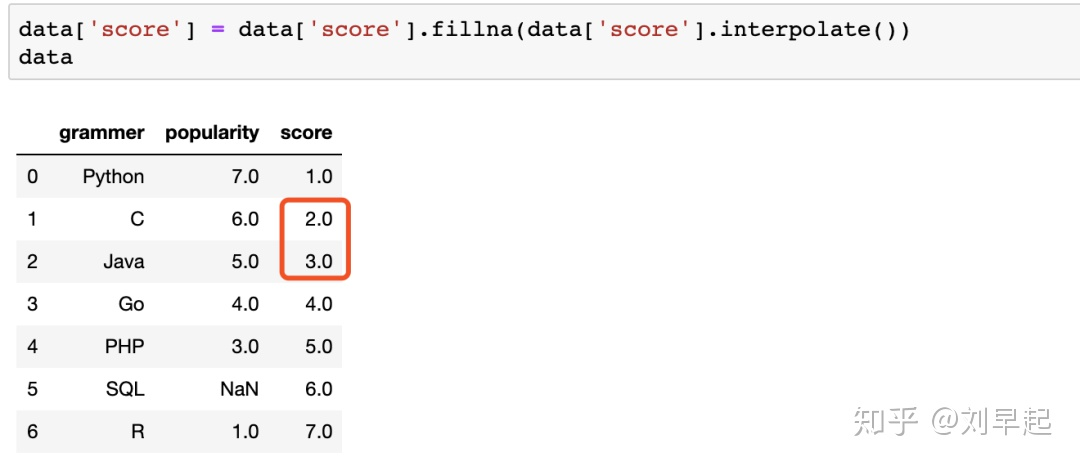This screenshot has height=466, width=1080.
Task: Click row index 1 label
Action: (32, 219)
